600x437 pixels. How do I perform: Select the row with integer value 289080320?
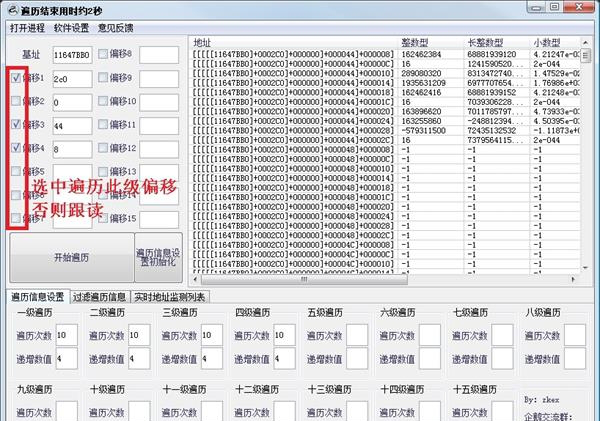pyautogui.click(x=385, y=73)
